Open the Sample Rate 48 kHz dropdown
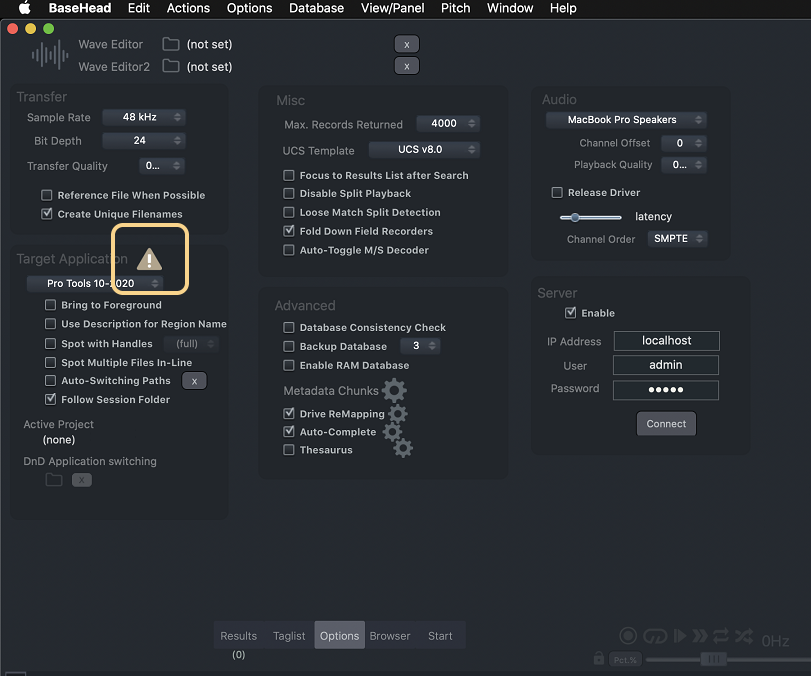 pos(144,117)
